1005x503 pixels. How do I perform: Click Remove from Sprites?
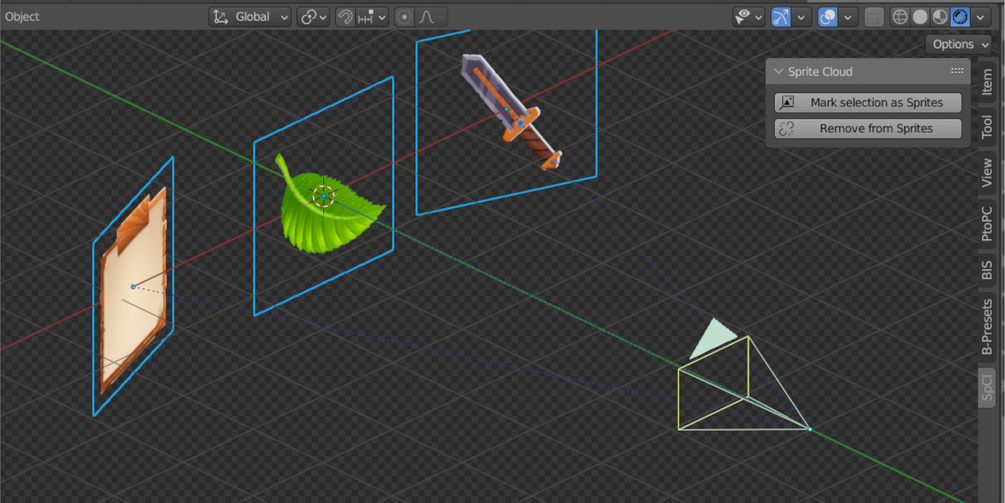pyautogui.click(x=868, y=129)
